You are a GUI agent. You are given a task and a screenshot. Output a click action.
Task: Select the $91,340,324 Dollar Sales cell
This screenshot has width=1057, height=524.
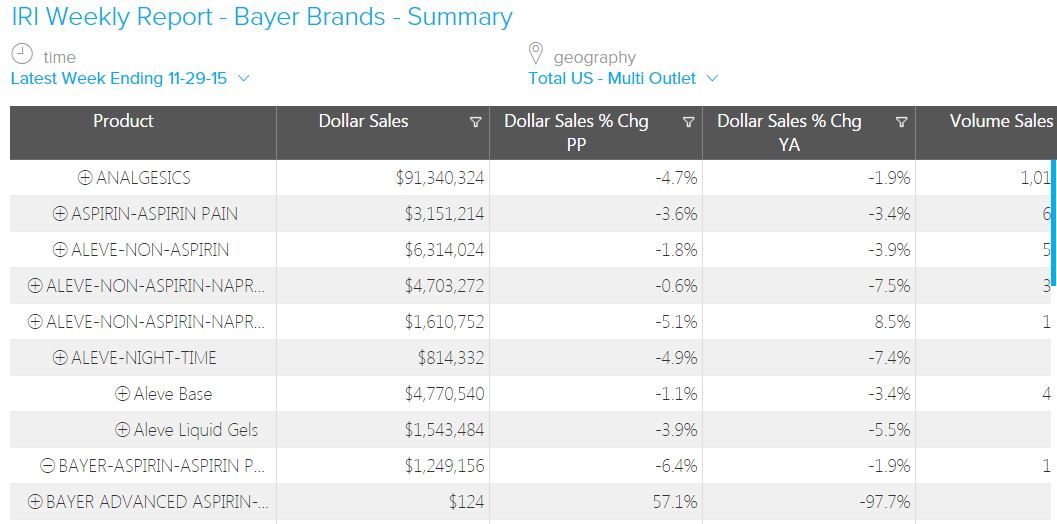(x=440, y=178)
